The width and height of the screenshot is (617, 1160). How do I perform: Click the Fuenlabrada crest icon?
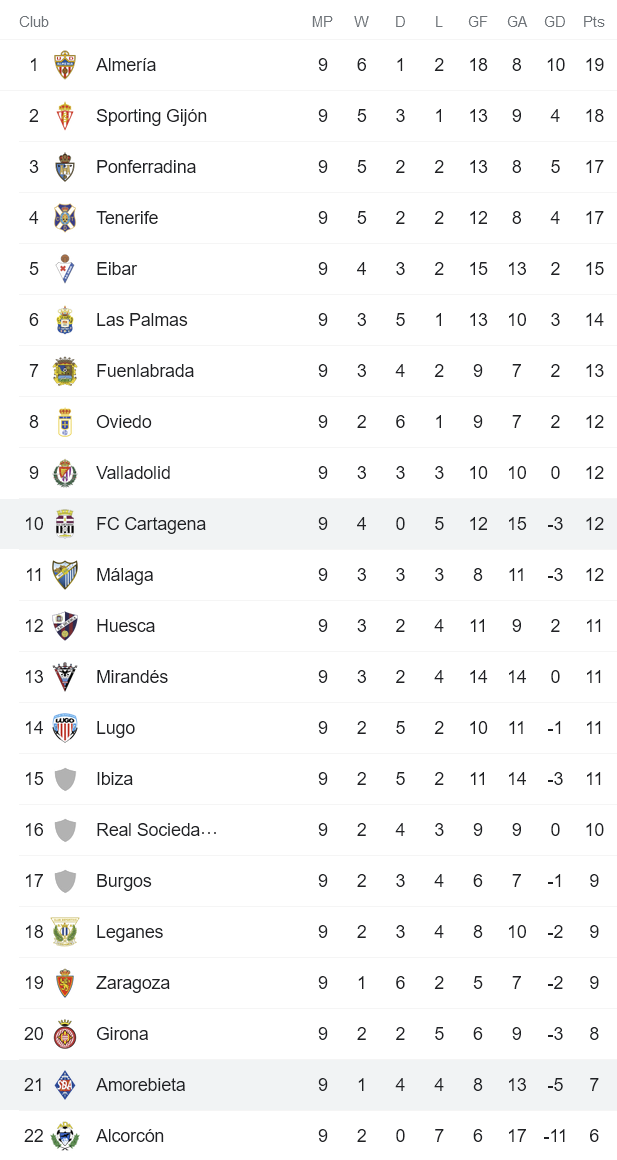click(x=65, y=371)
